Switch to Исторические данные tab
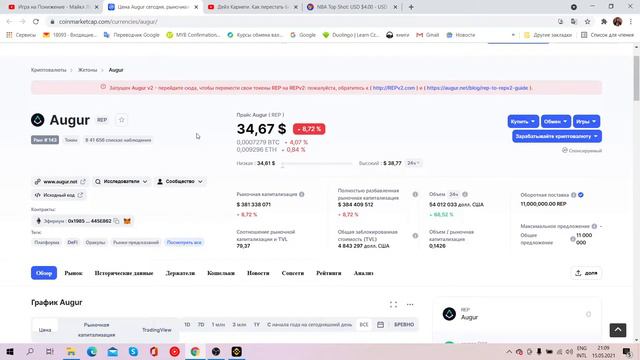Image resolution: width=640 pixels, height=360 pixels. 124,273
